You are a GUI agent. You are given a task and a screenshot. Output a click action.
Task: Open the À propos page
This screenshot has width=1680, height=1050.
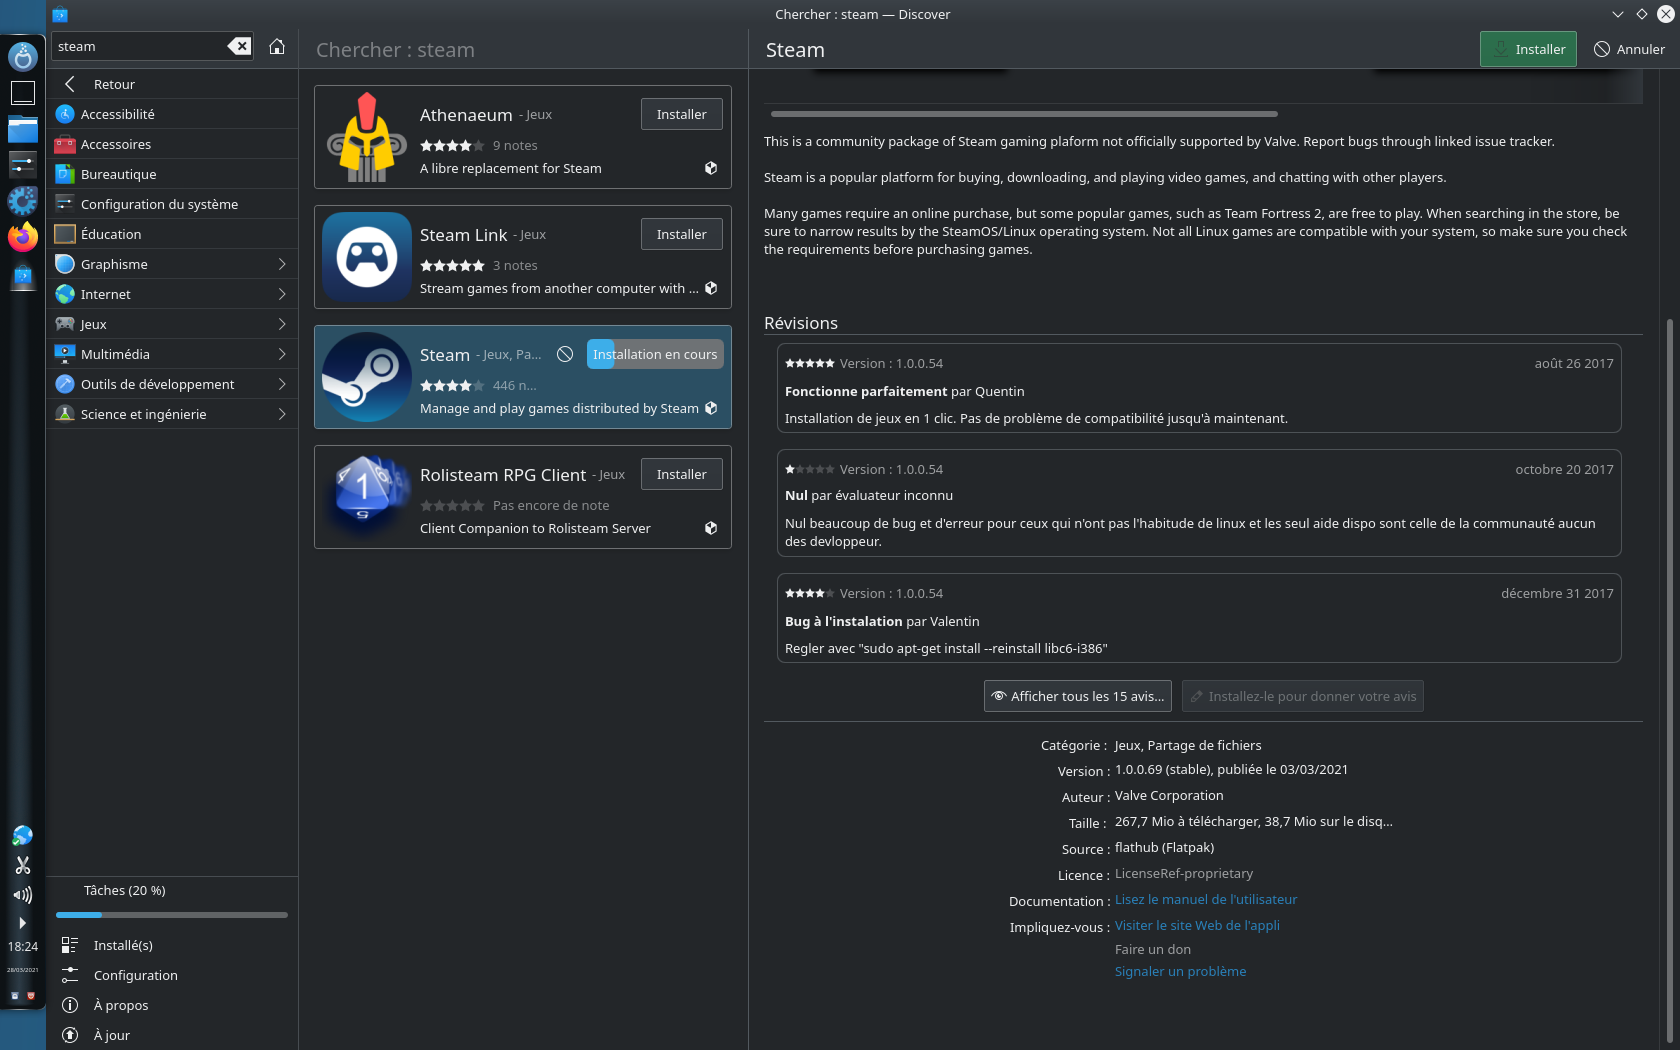pyautogui.click(x=172, y=1005)
